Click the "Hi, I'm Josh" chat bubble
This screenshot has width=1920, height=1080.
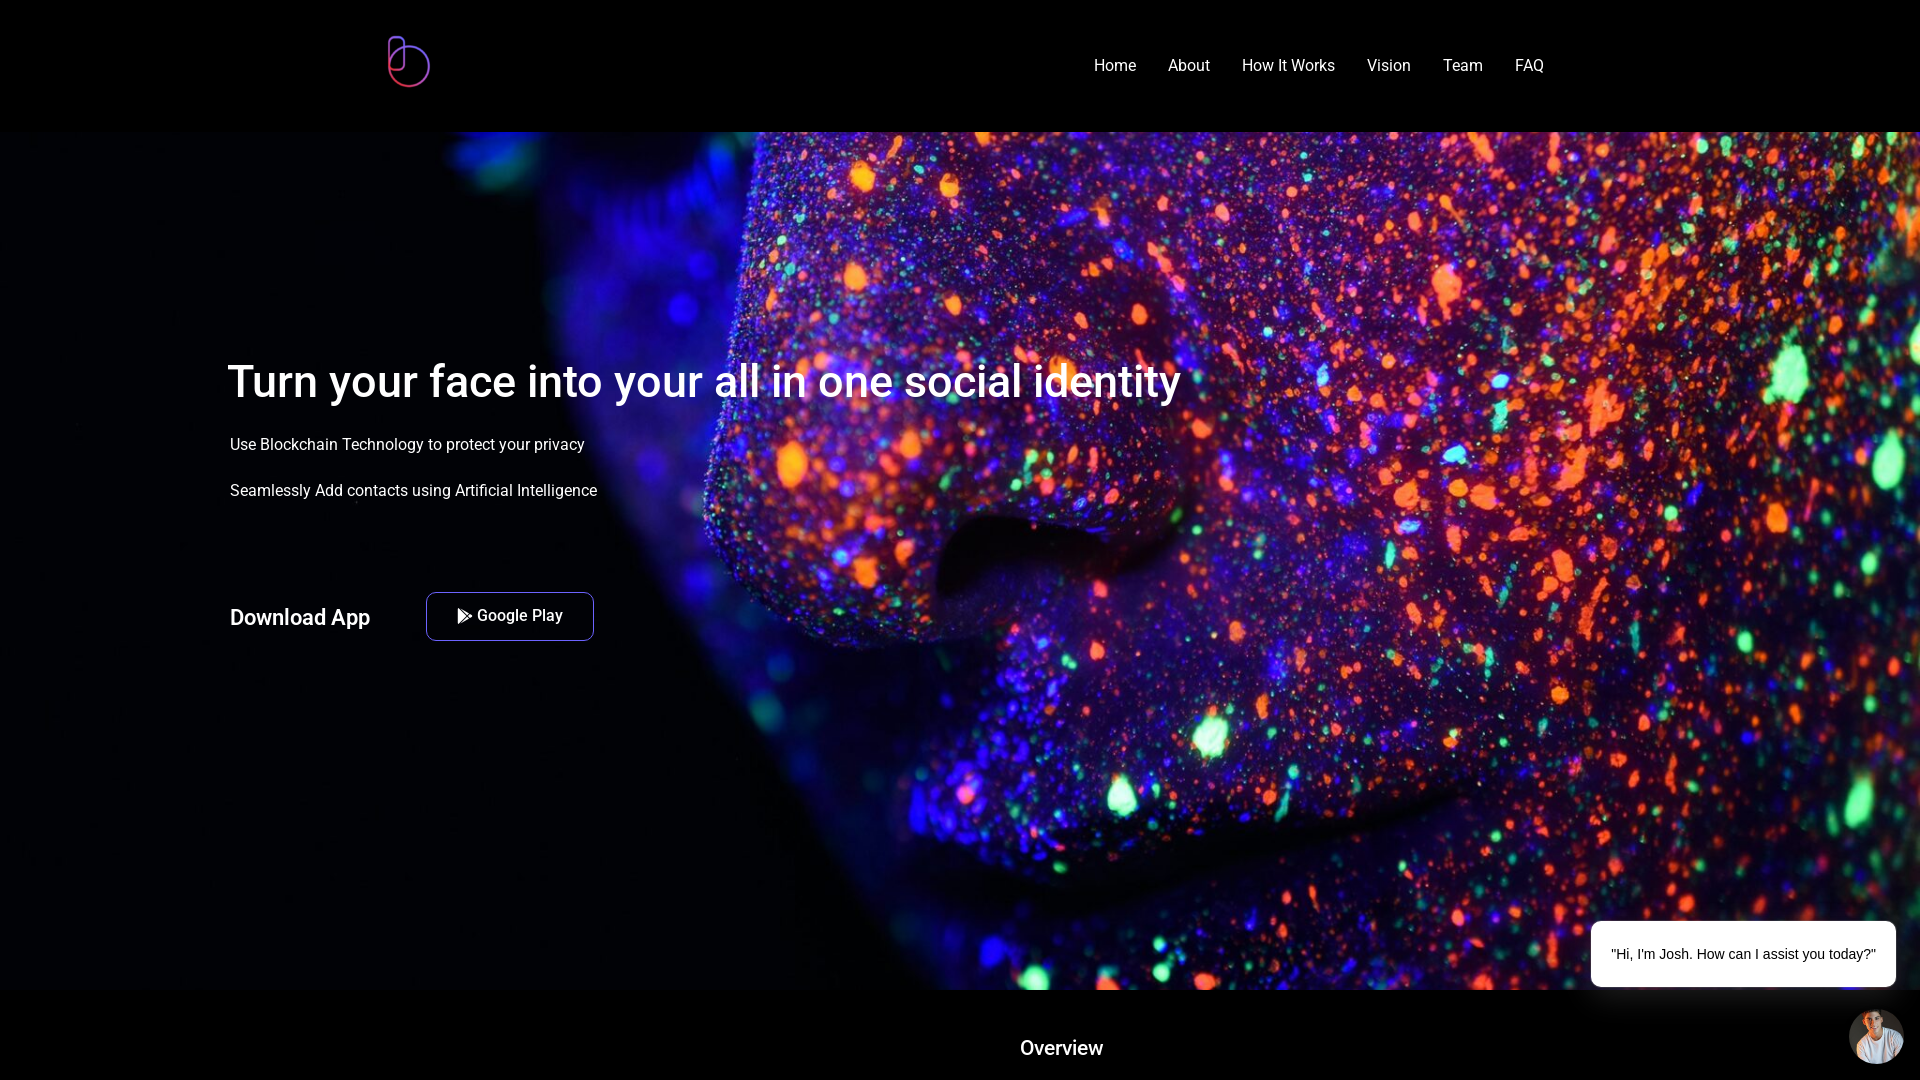tap(1743, 954)
